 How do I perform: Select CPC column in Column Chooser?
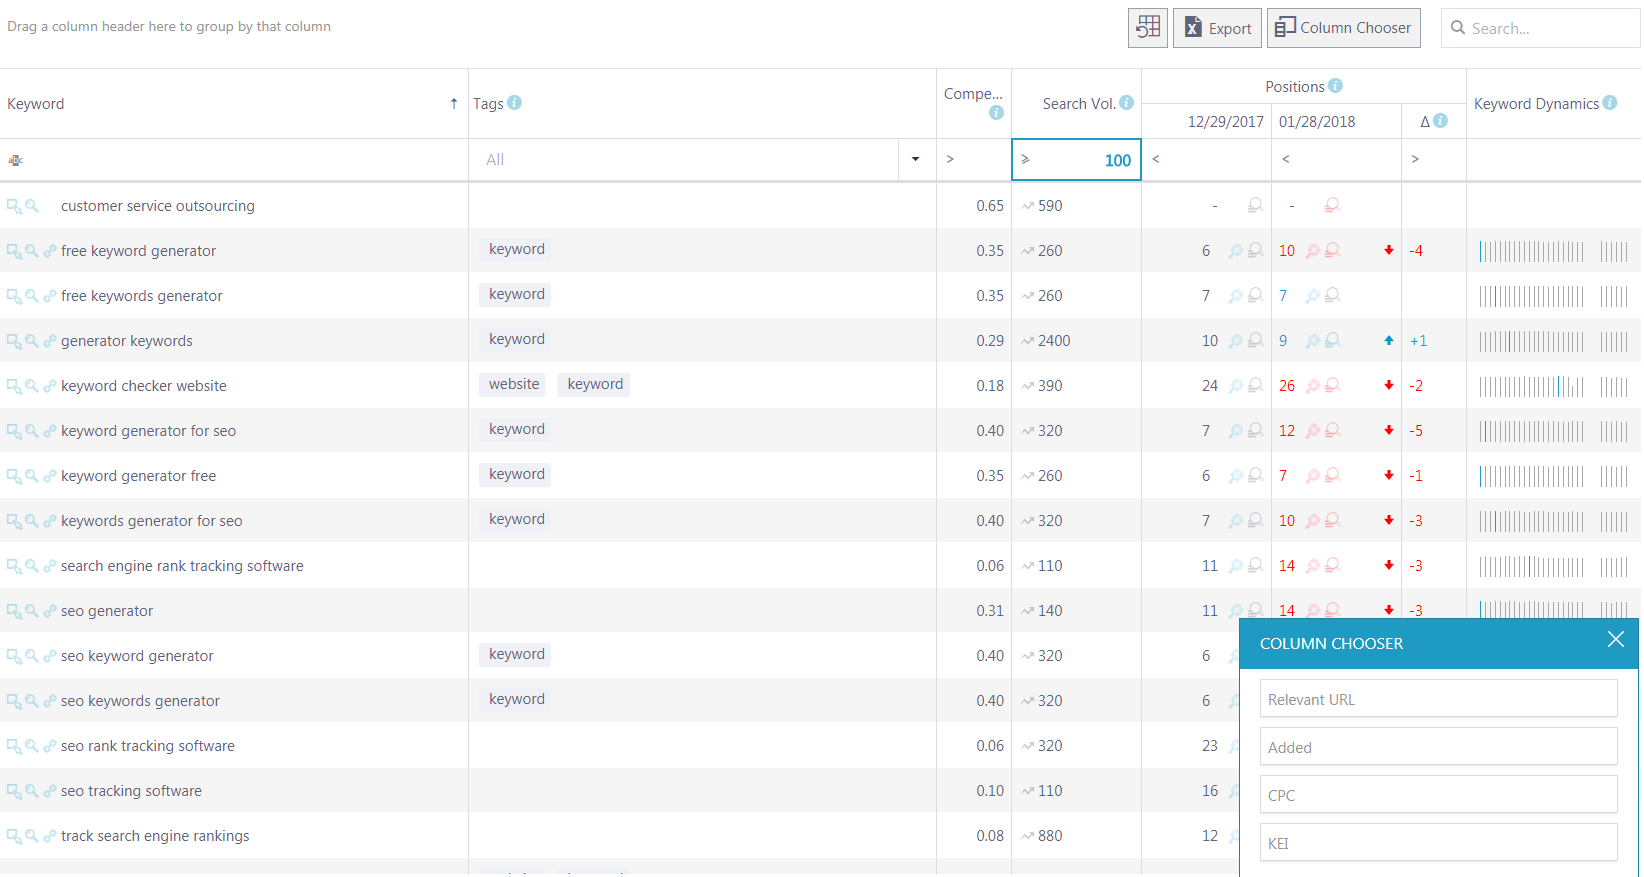(x=1438, y=795)
